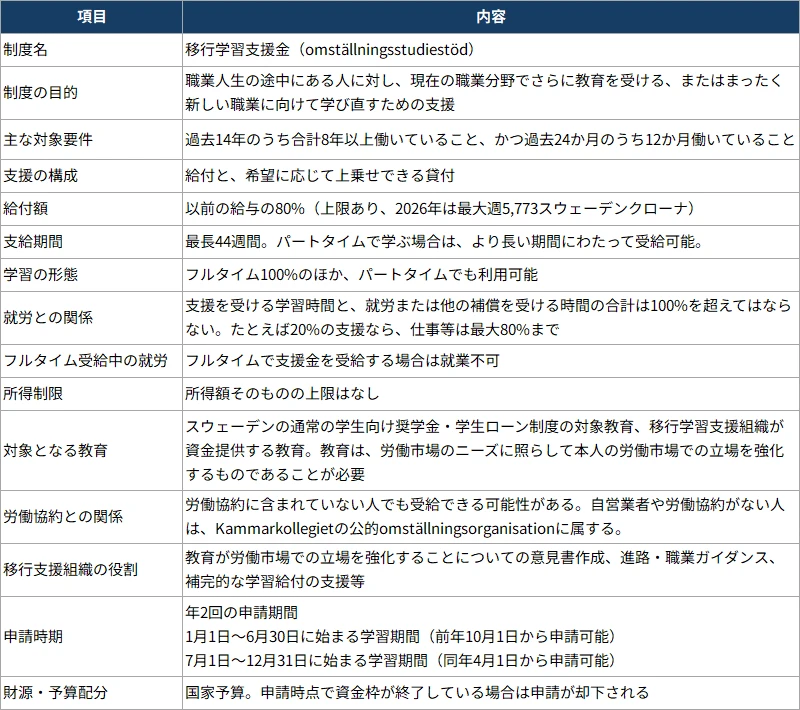This screenshot has width=800, height=710.
Task: Select the 支援の構成 row label
Action: click(x=91, y=176)
